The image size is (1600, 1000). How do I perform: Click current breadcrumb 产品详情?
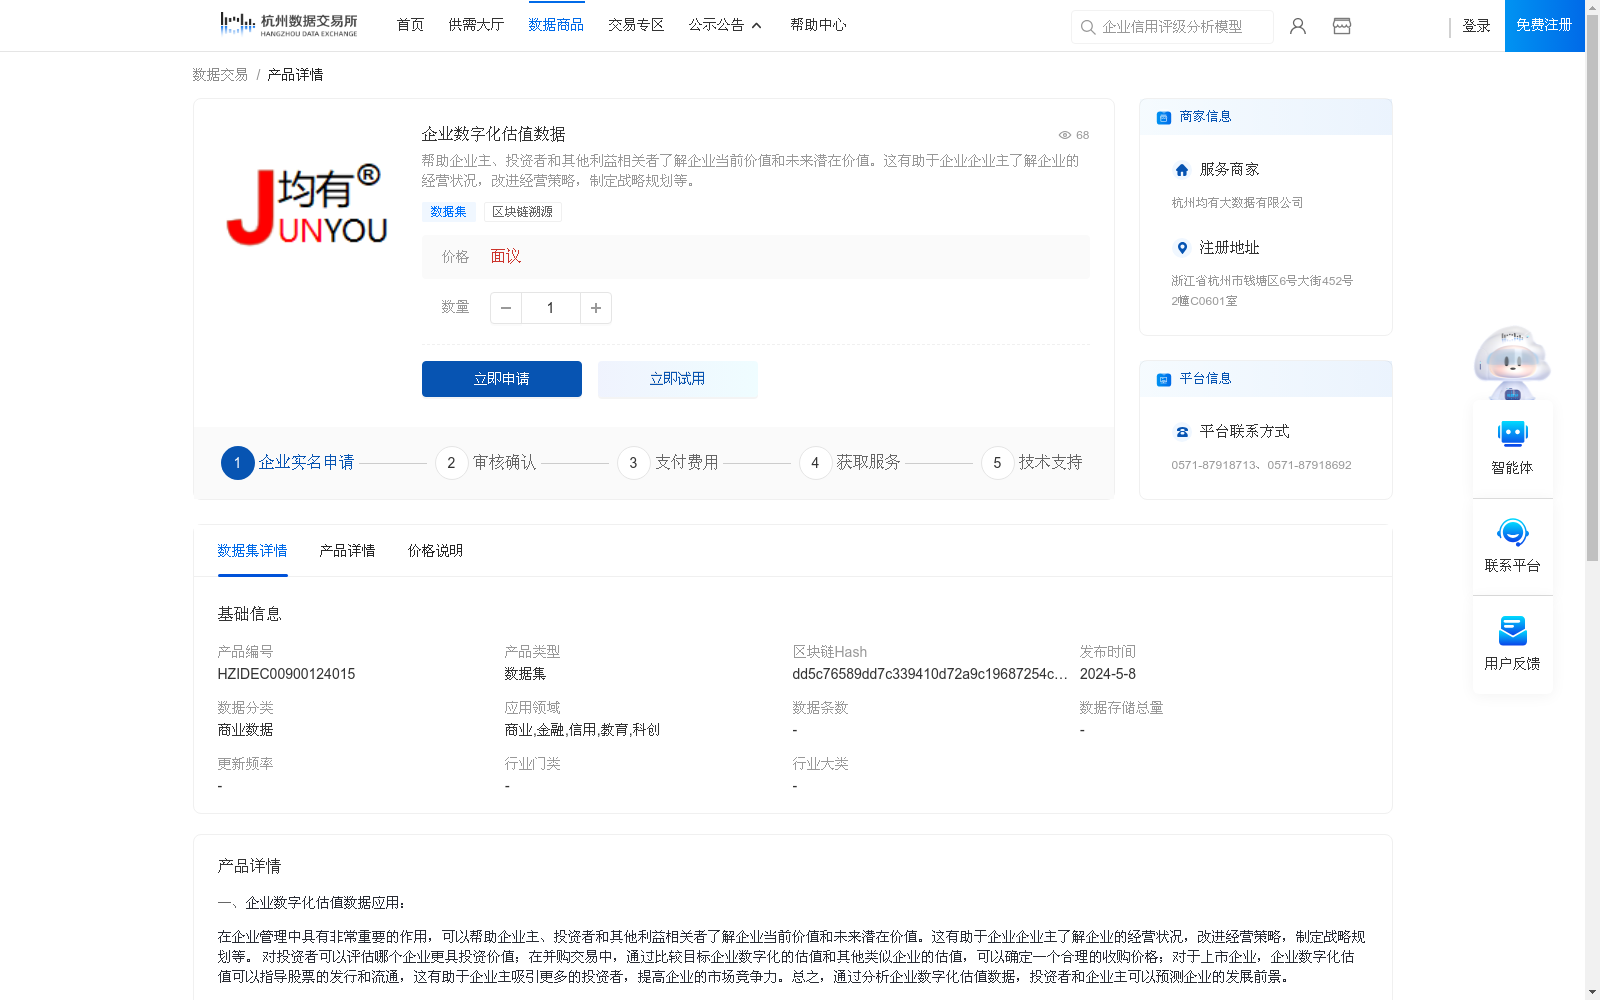pos(295,75)
